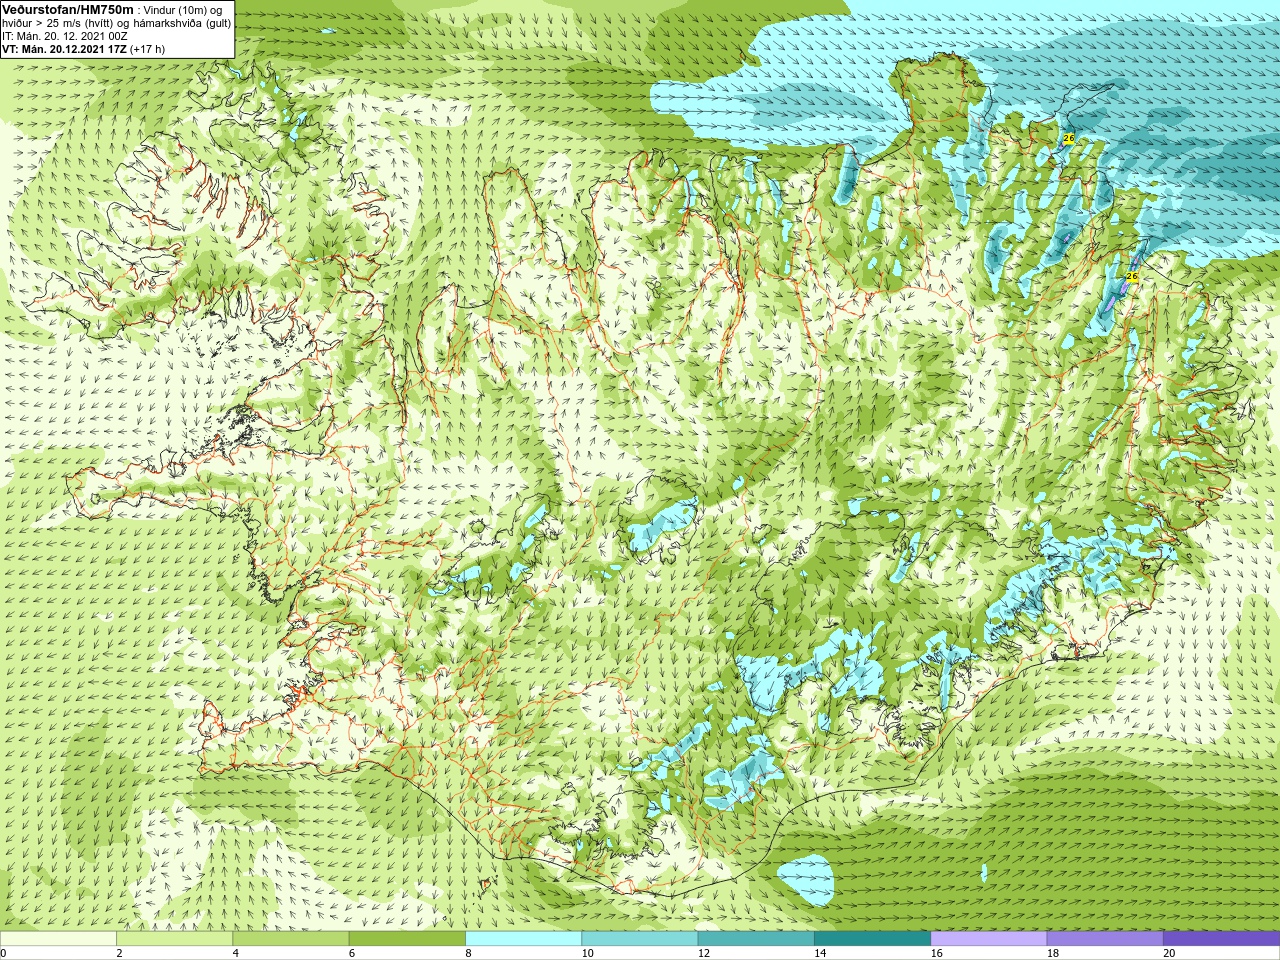1280x960 pixels.
Task: Click the '16' label on the wind scale
Action: pos(937,953)
